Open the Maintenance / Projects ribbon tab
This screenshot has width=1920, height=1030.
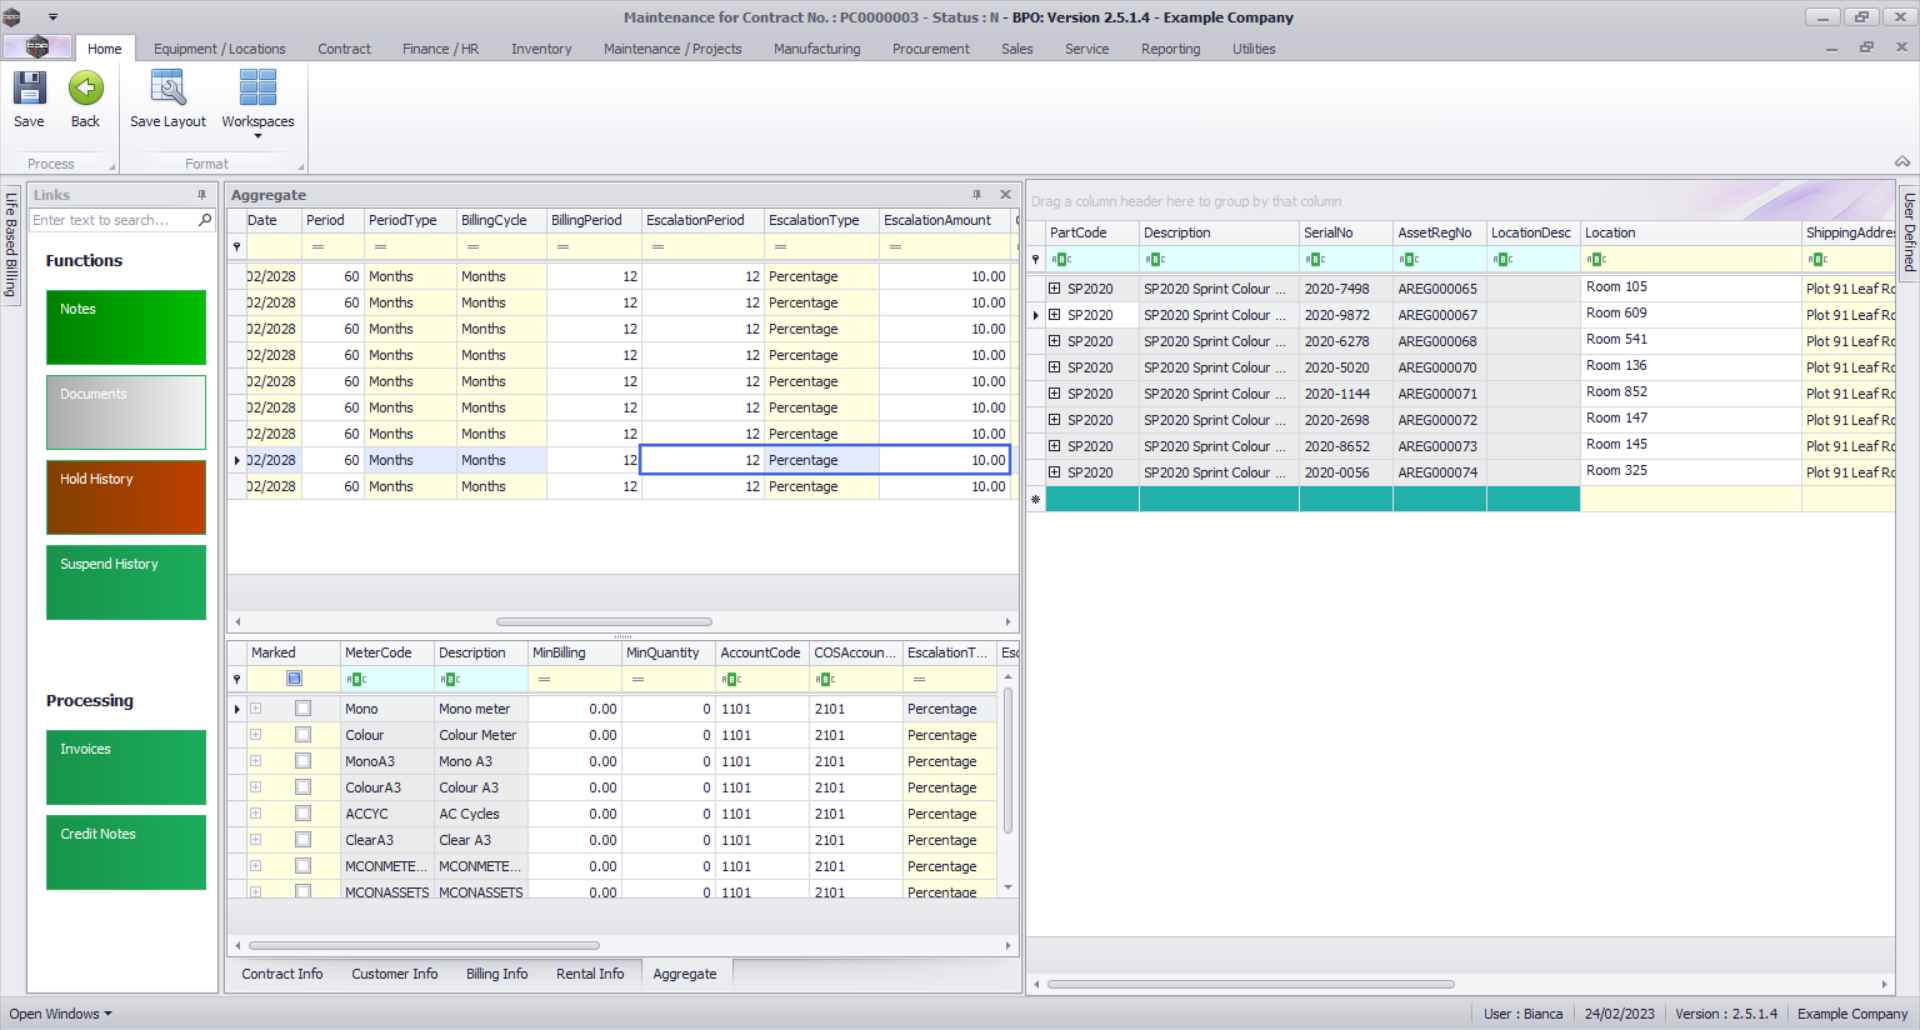[672, 49]
